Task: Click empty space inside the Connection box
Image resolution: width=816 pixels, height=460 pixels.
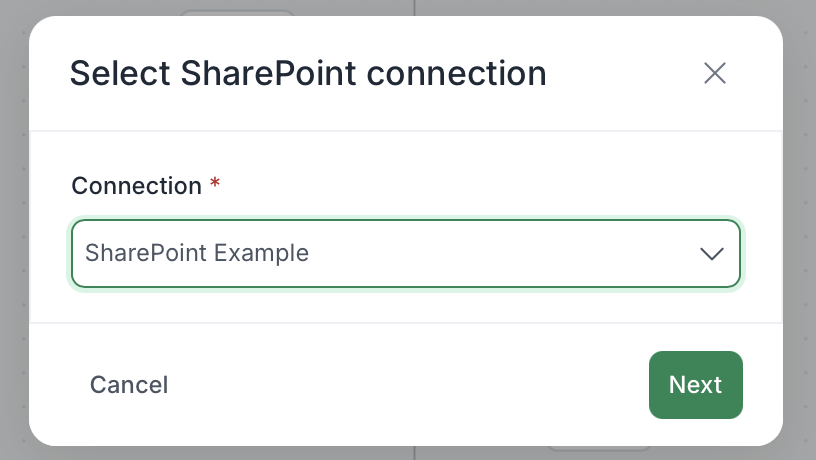Action: 500,254
